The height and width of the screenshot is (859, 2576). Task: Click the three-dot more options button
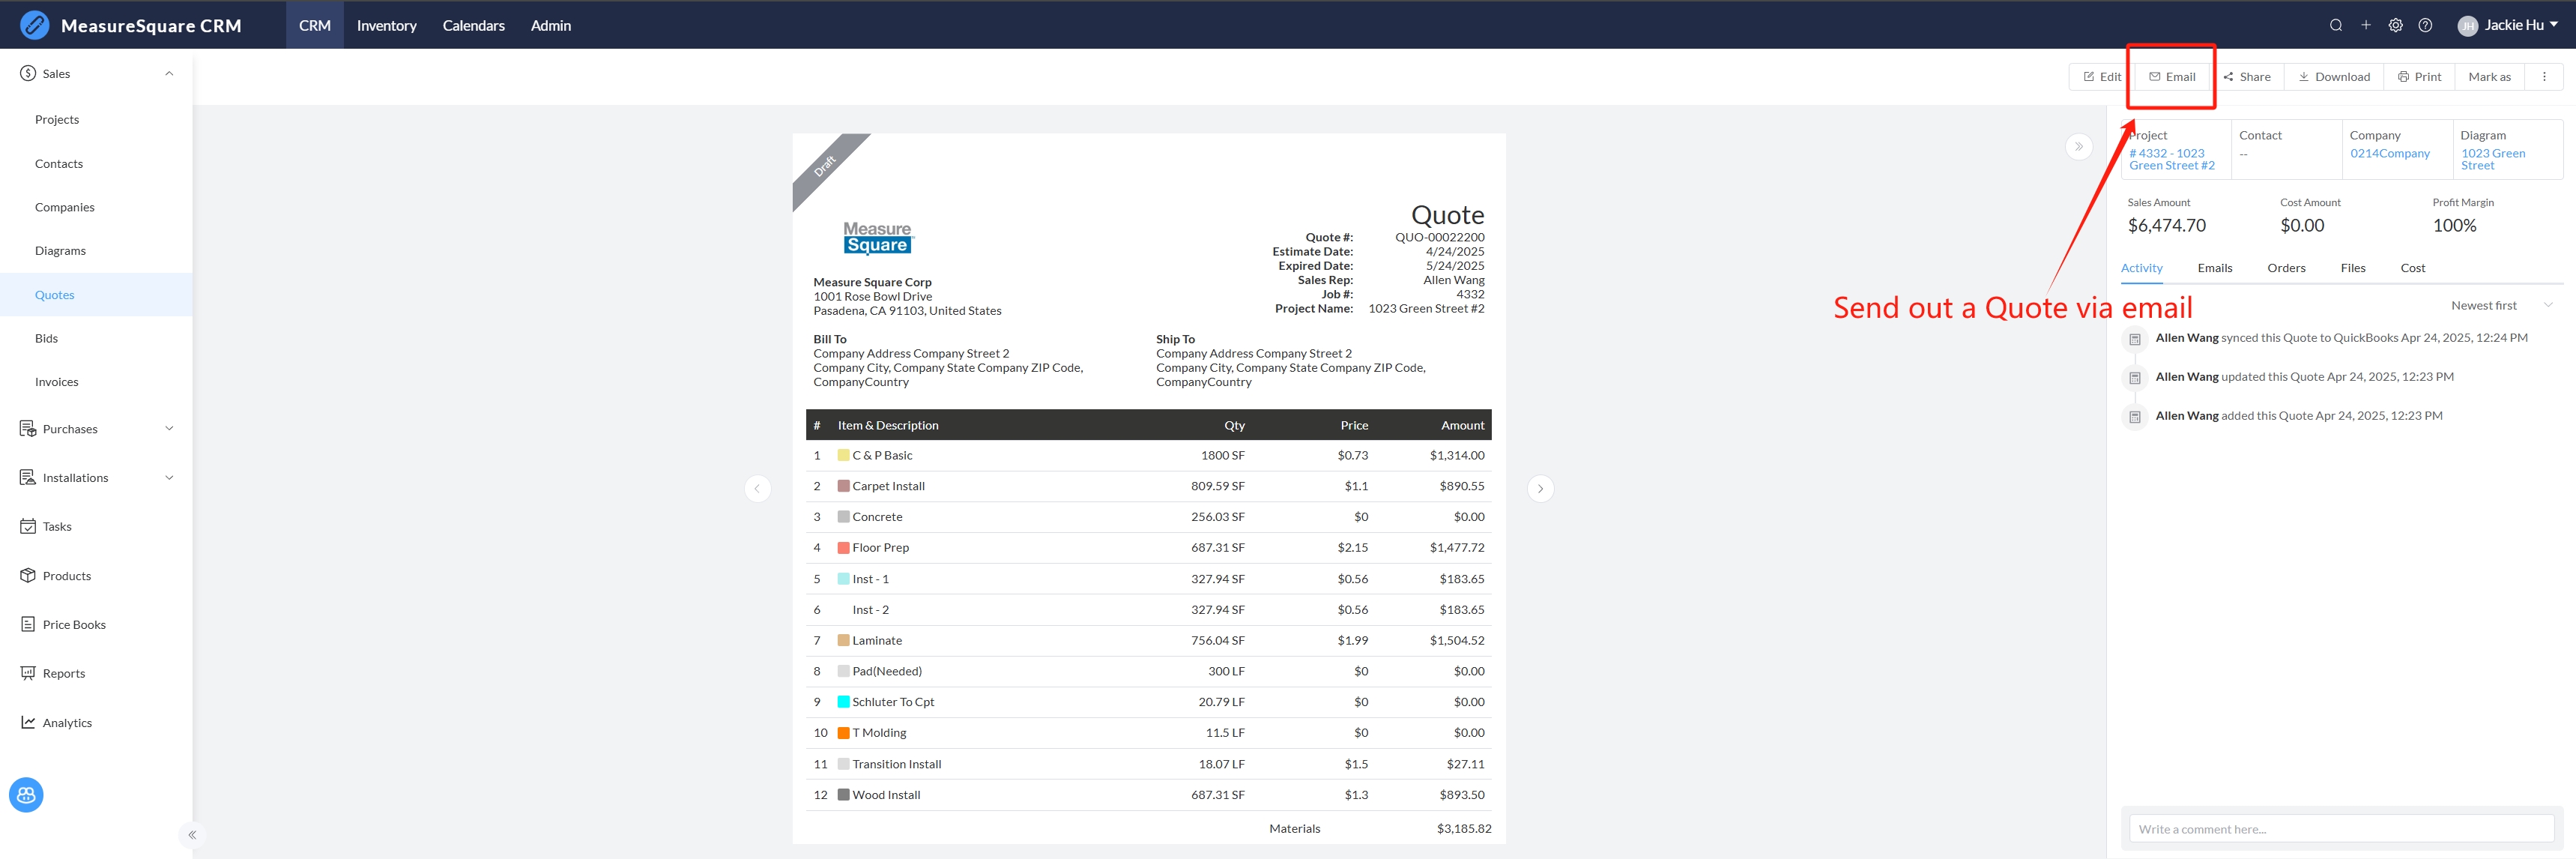(2544, 77)
